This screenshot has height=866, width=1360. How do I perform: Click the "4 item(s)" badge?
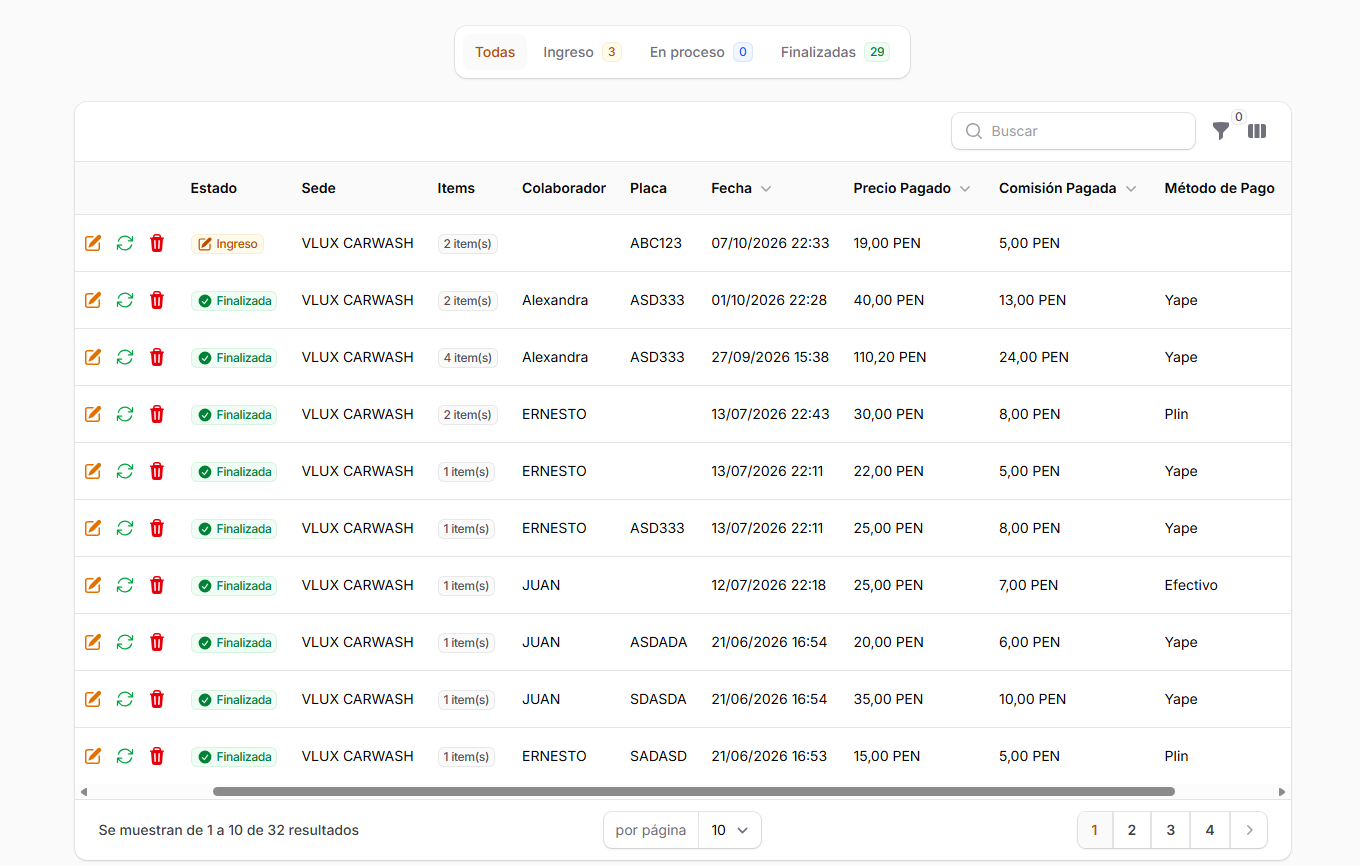pos(468,358)
